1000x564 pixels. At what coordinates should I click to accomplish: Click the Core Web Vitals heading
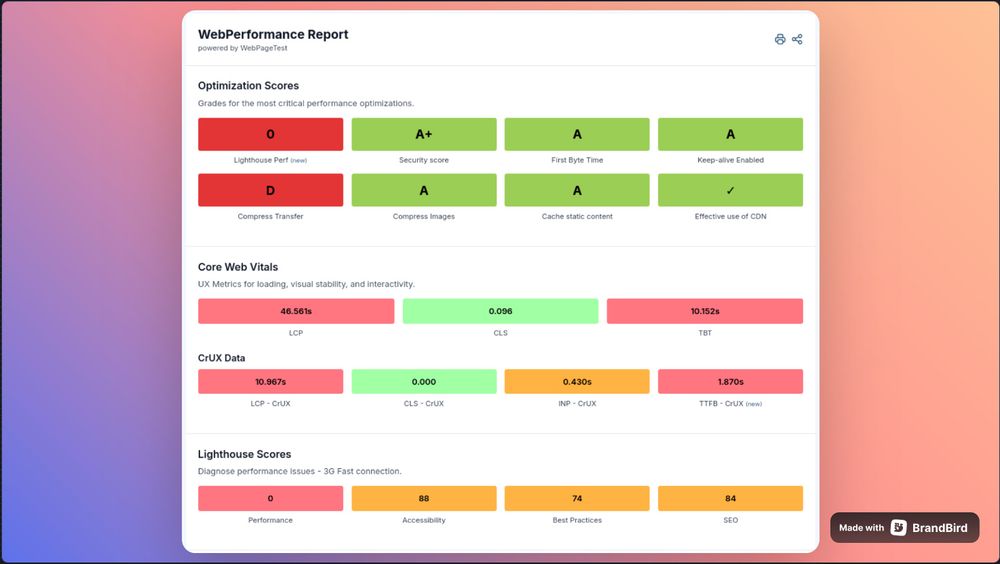coord(238,267)
